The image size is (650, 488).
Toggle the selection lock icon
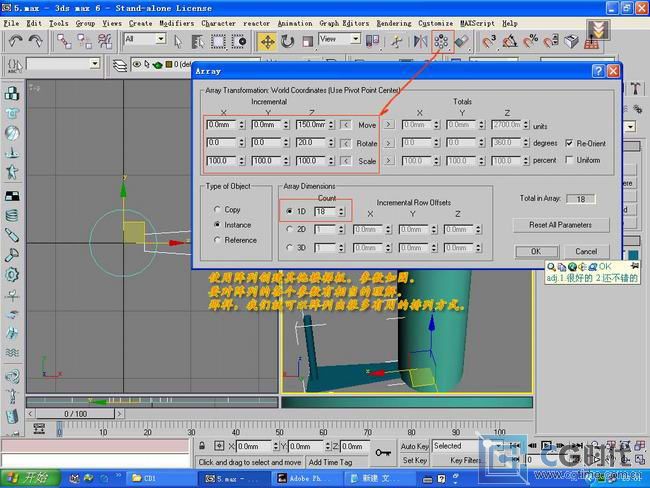(202, 446)
